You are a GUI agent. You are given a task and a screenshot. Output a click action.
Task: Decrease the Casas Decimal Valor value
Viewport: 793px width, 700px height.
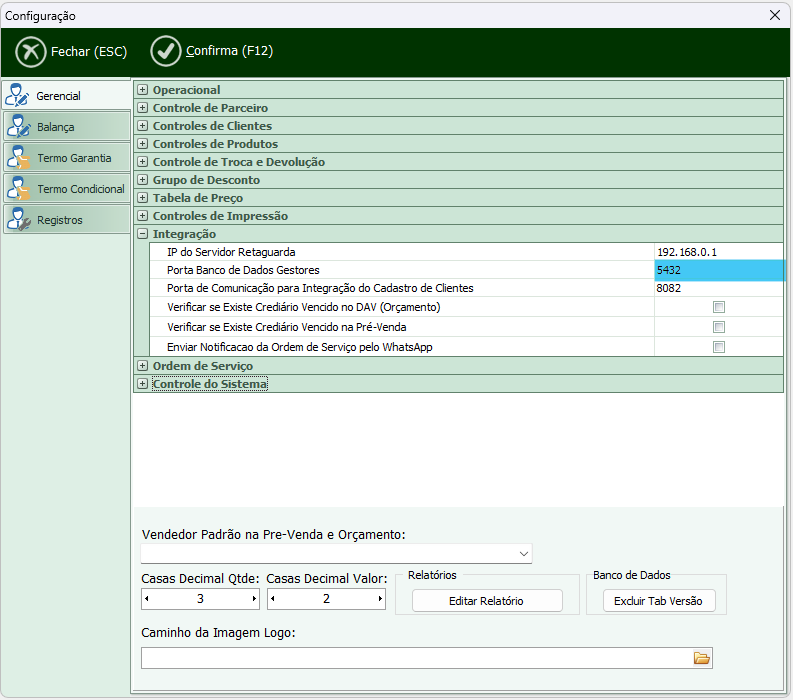coord(273,599)
